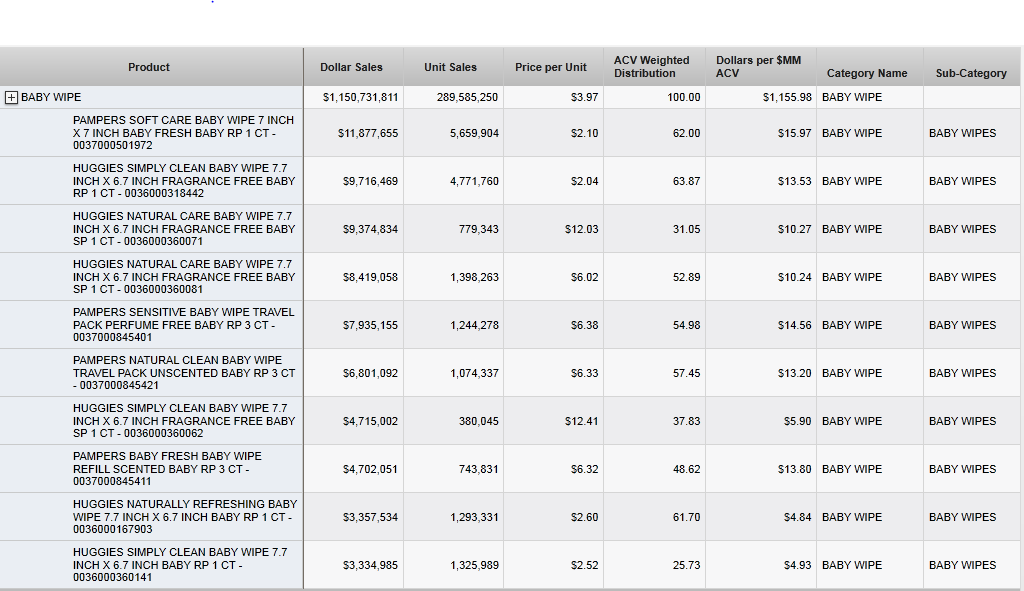Click the Huggies Simply Clean 0036000318442 product row
Image resolution: width=1024 pixels, height=591 pixels.
(184, 181)
